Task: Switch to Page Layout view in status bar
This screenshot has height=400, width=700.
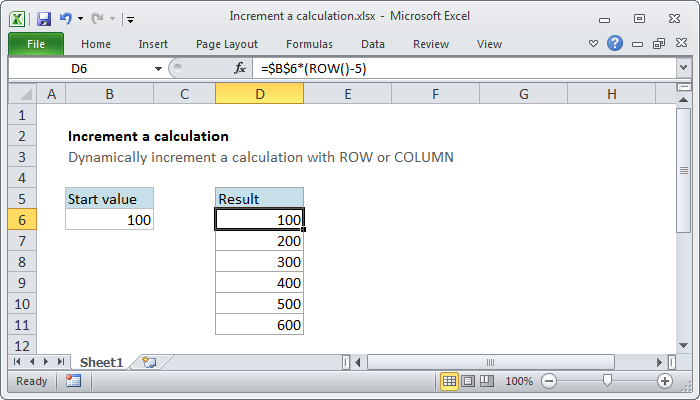Action: click(468, 381)
